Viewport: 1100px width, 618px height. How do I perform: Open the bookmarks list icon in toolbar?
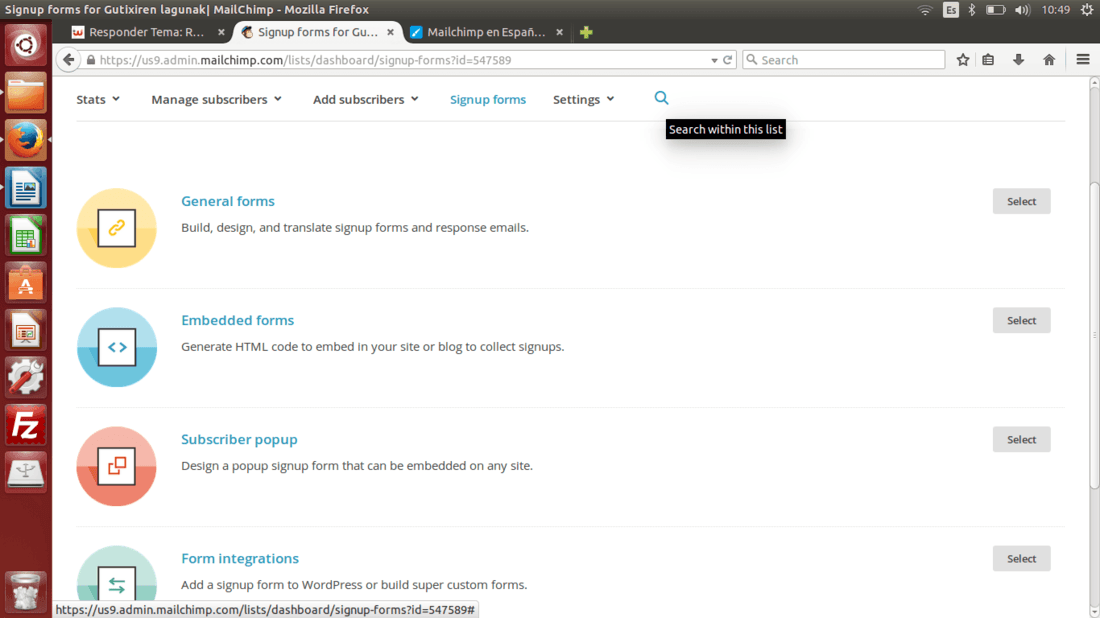[988, 60]
